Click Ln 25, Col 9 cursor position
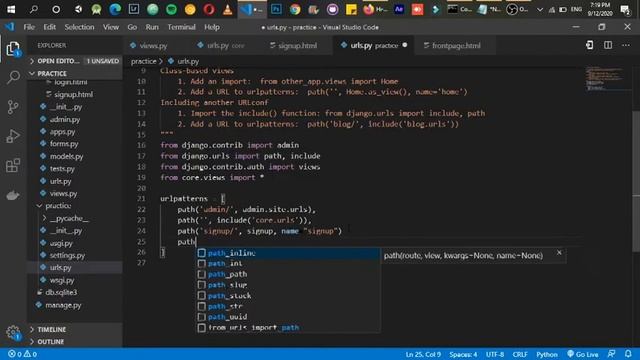640x360 pixels. [x=423, y=354]
